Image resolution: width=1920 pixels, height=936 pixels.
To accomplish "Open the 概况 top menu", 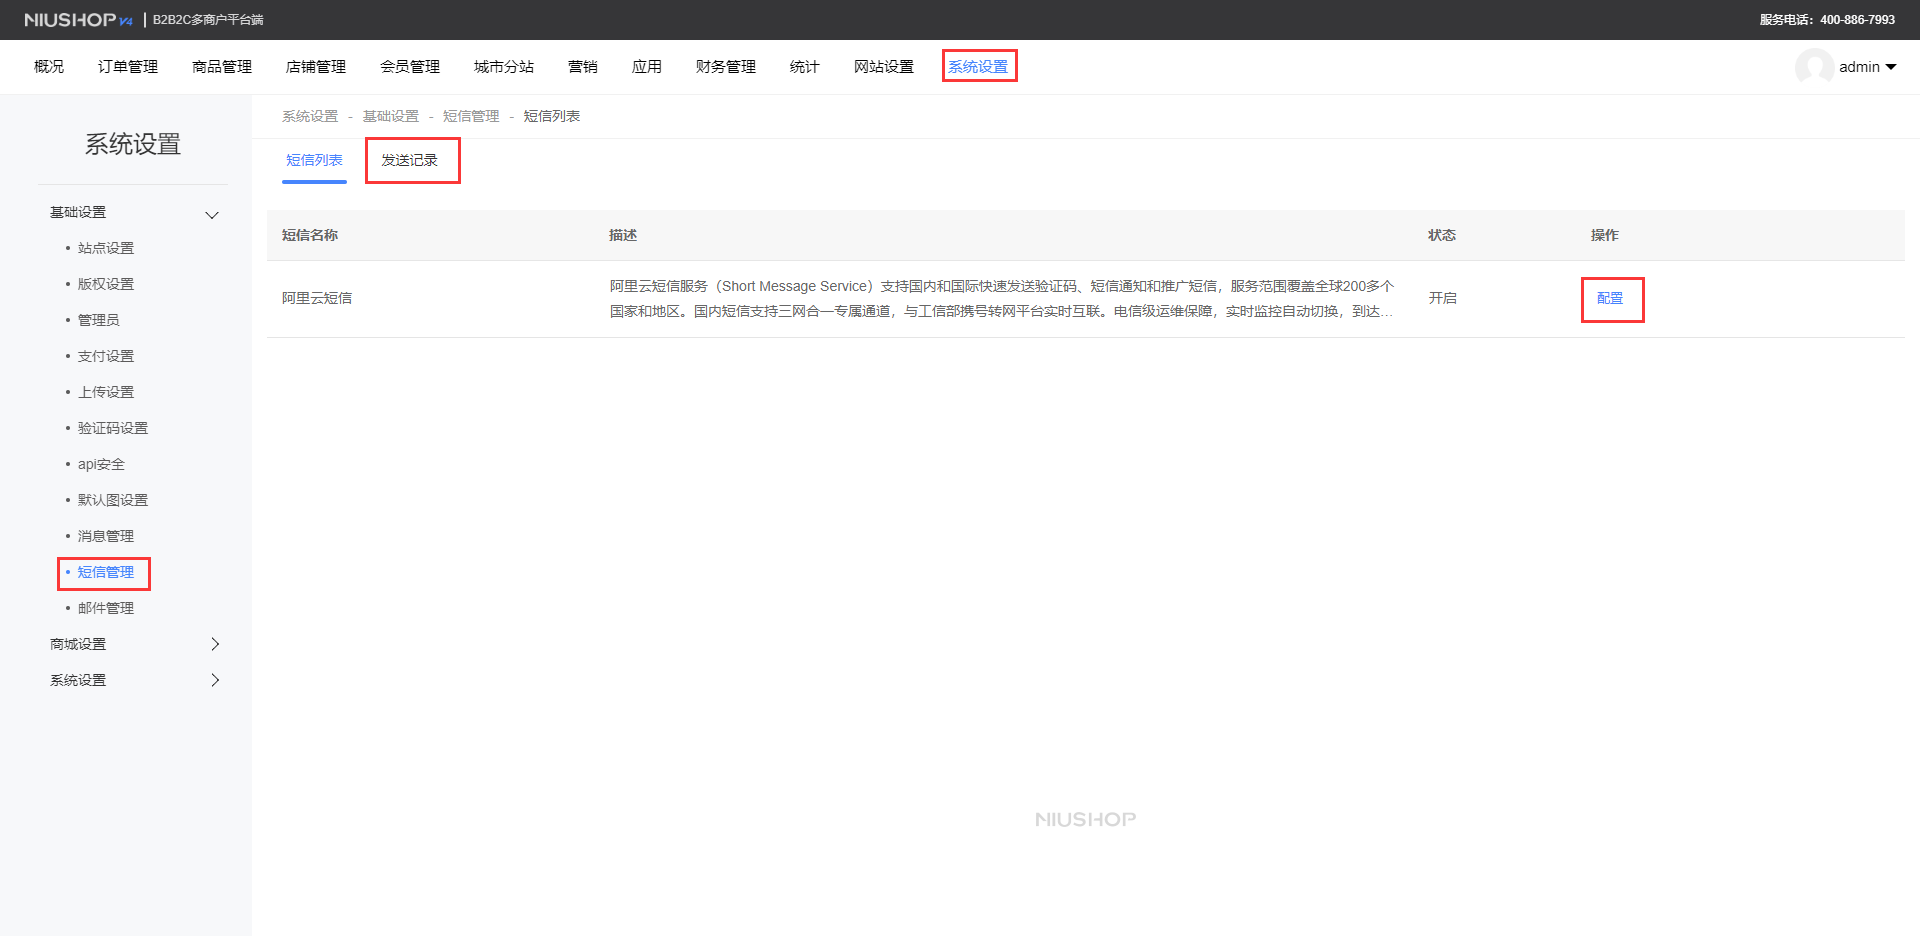I will tap(49, 67).
